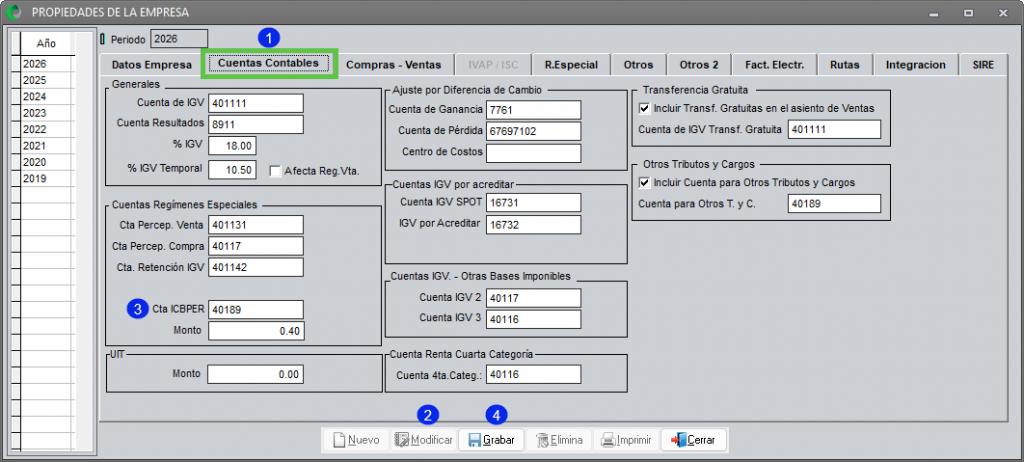Click the ICBPER Monto field with 0.40

click(255, 331)
